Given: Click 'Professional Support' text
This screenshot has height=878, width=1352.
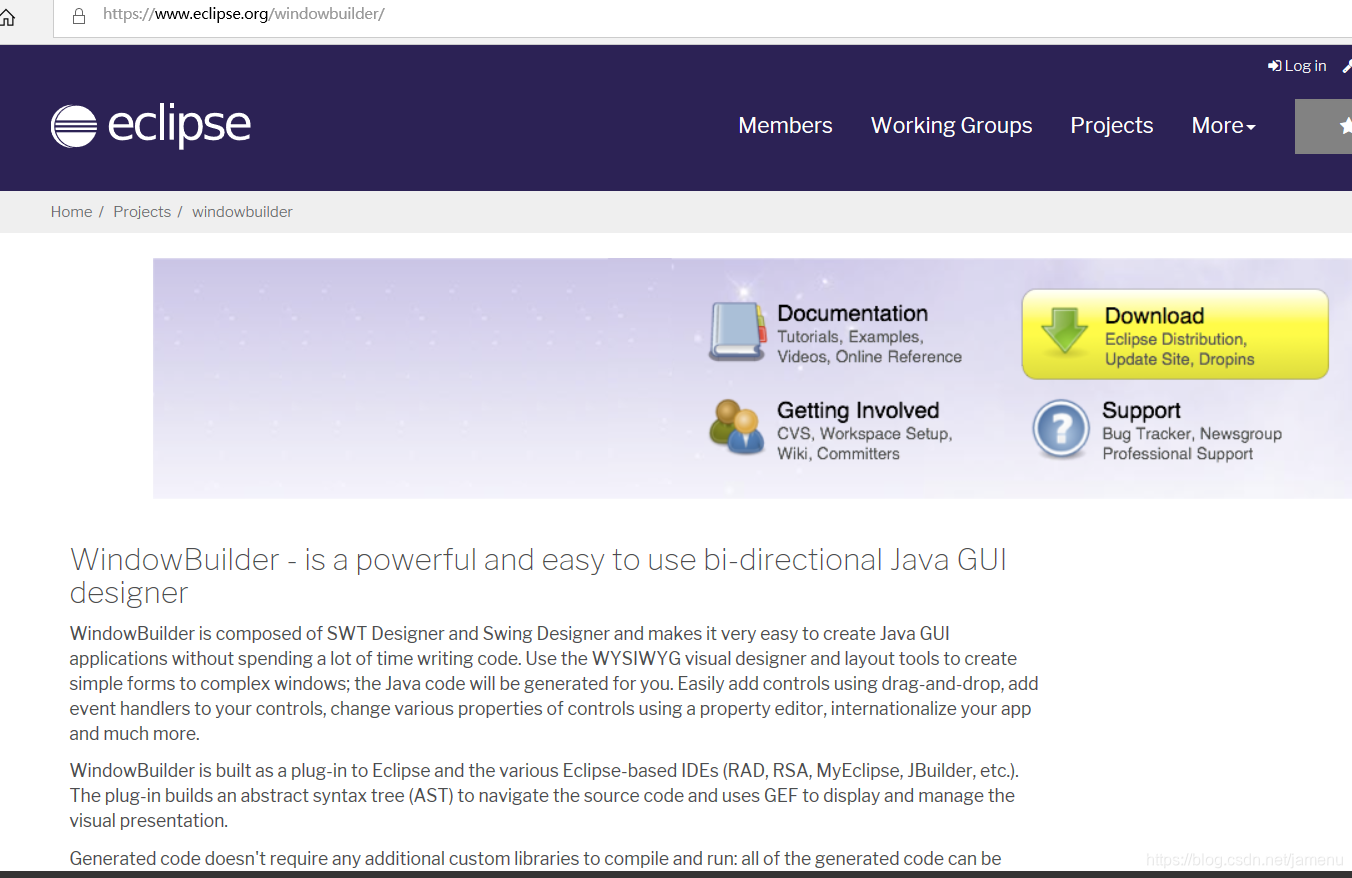Looking at the screenshot, I should tap(1177, 454).
